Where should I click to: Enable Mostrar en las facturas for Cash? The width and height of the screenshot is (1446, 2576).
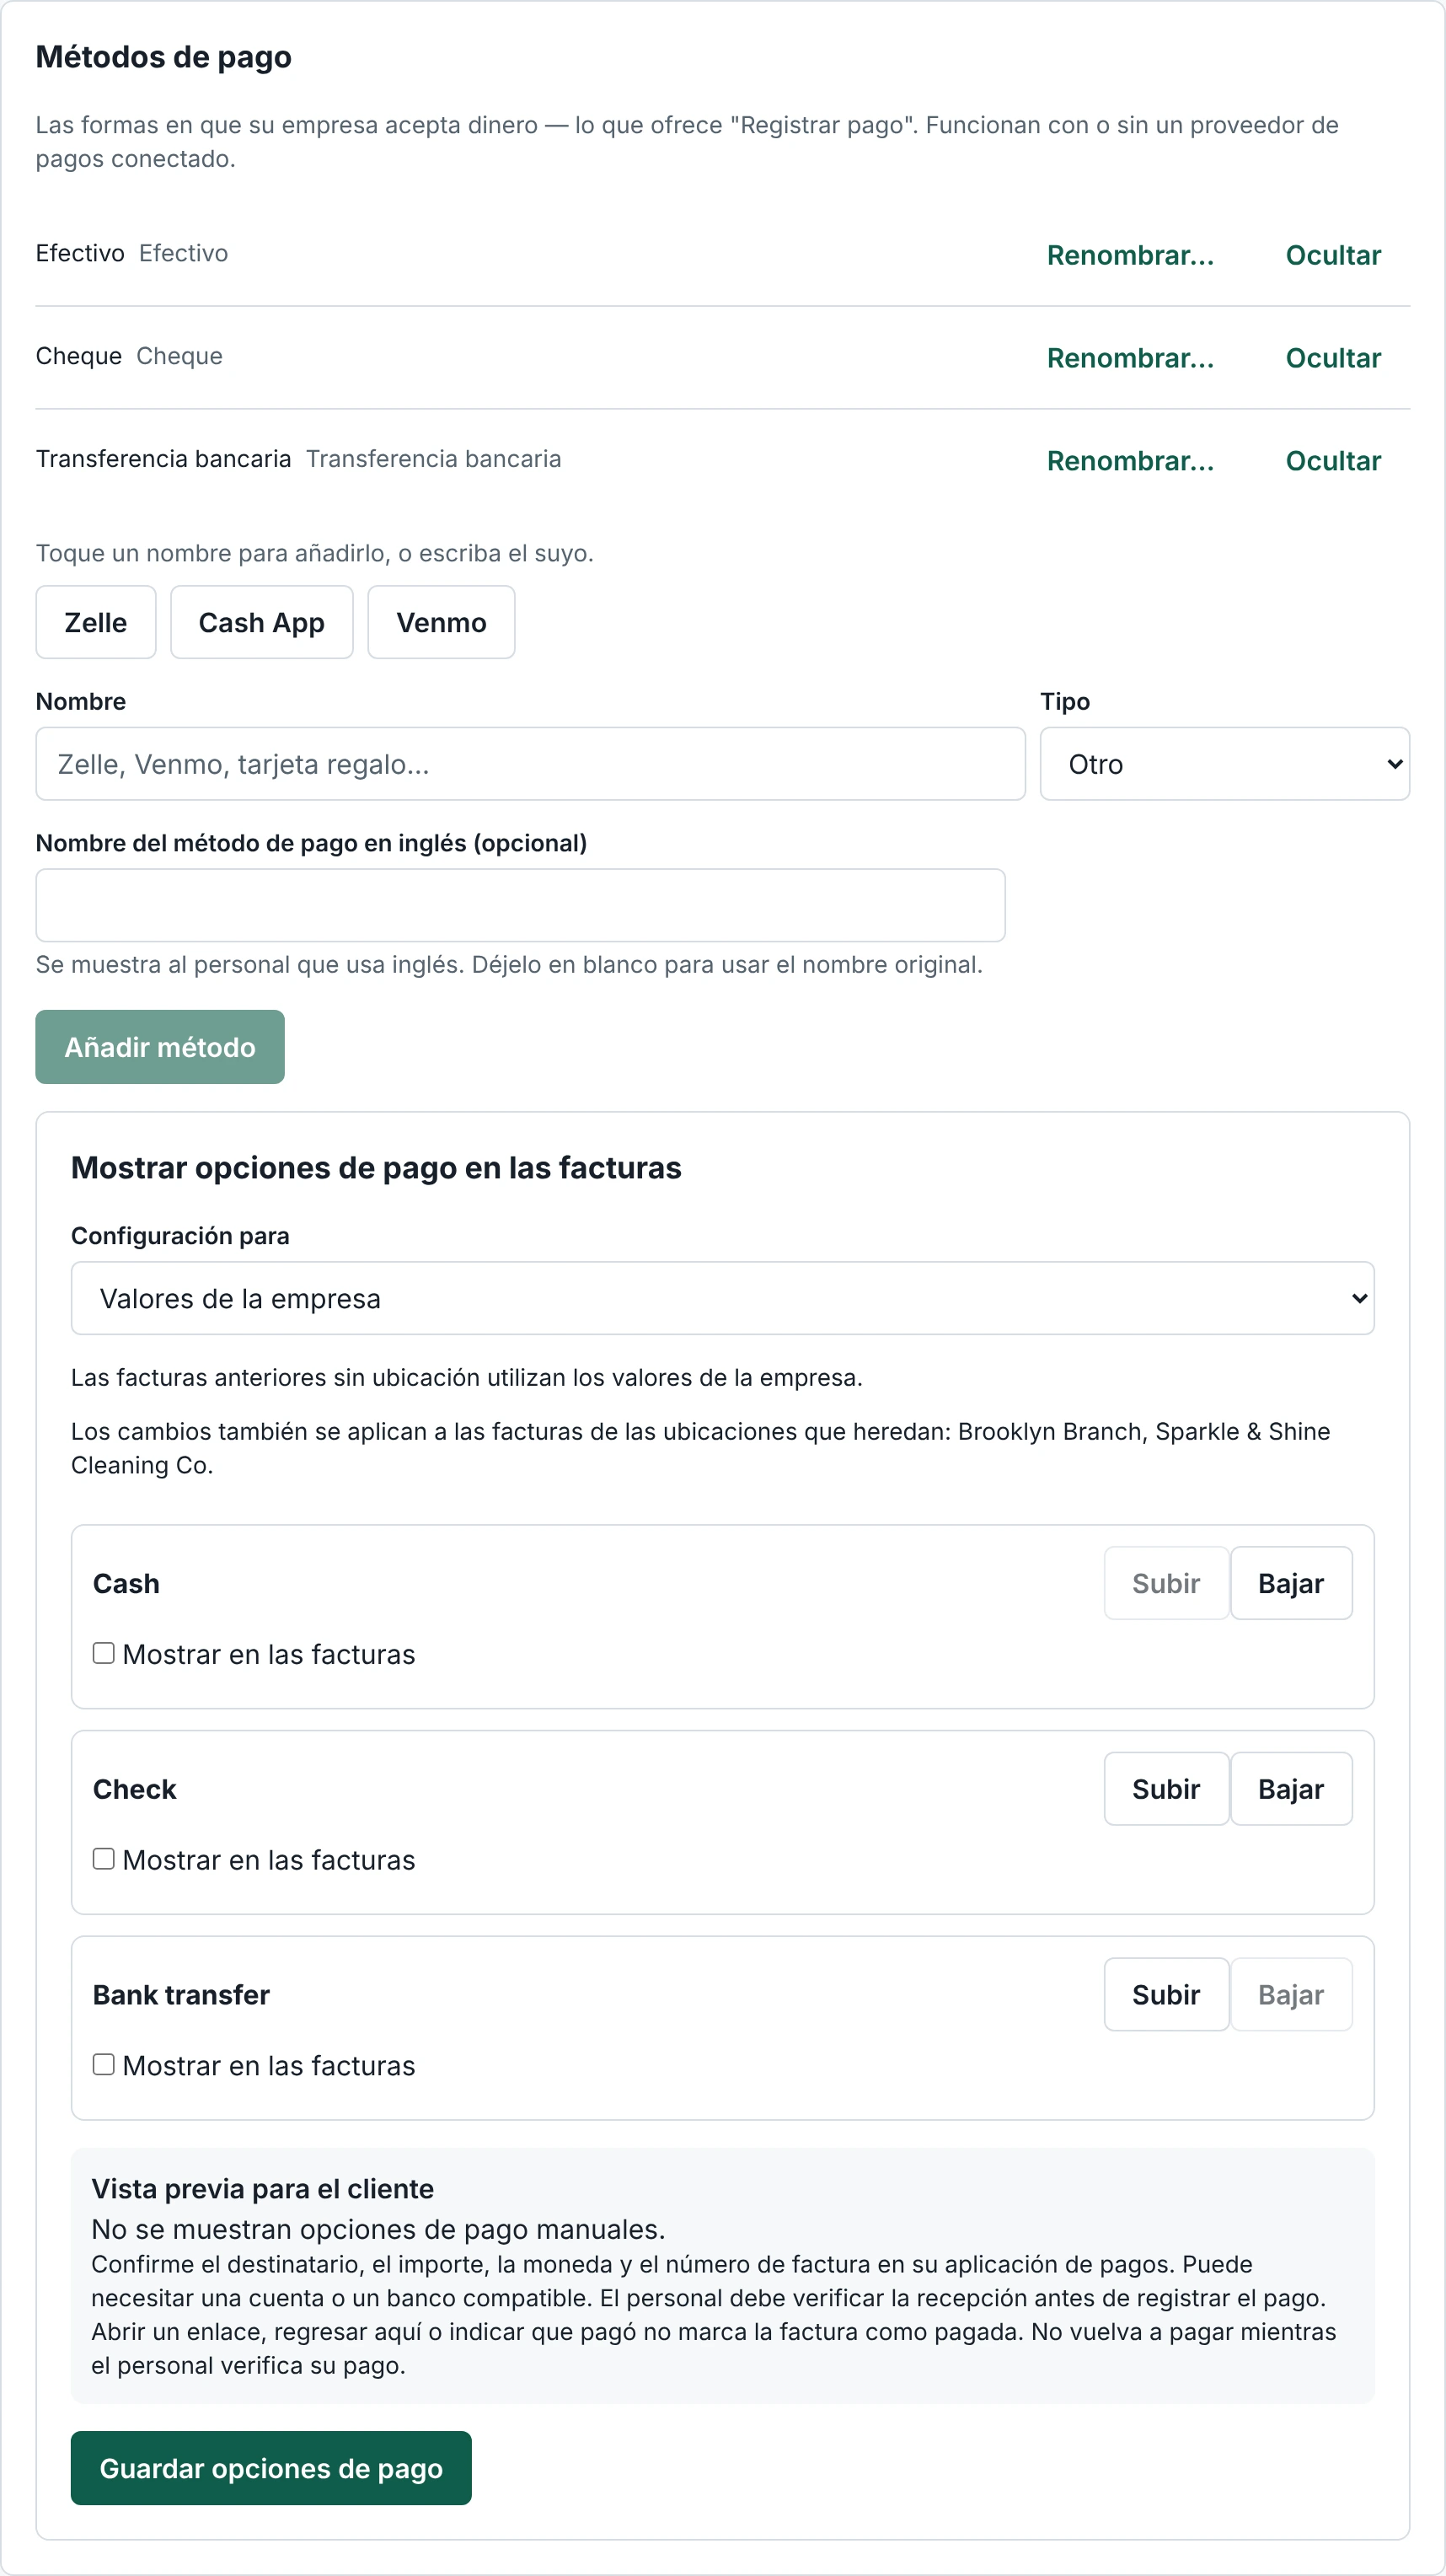tap(104, 1653)
